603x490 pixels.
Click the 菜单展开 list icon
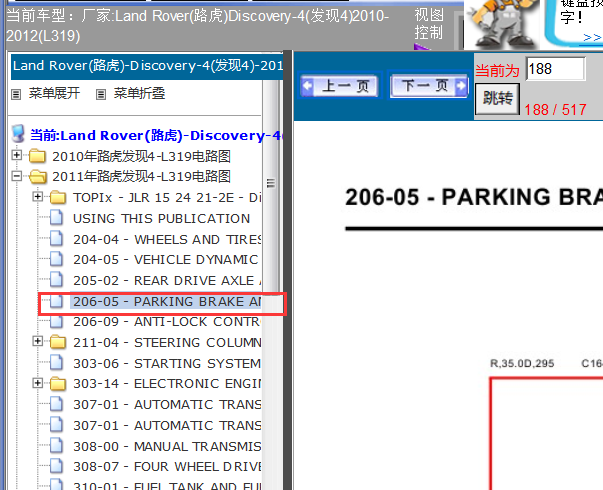point(16,94)
